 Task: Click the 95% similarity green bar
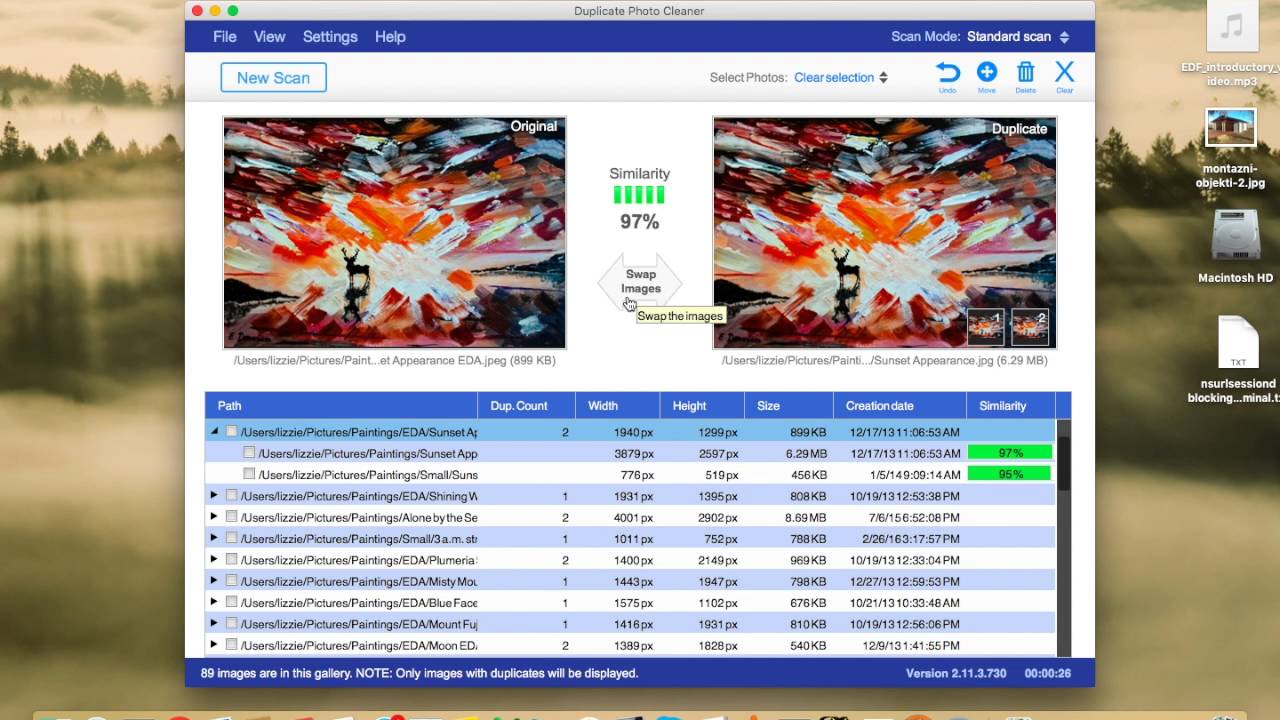(1010, 474)
